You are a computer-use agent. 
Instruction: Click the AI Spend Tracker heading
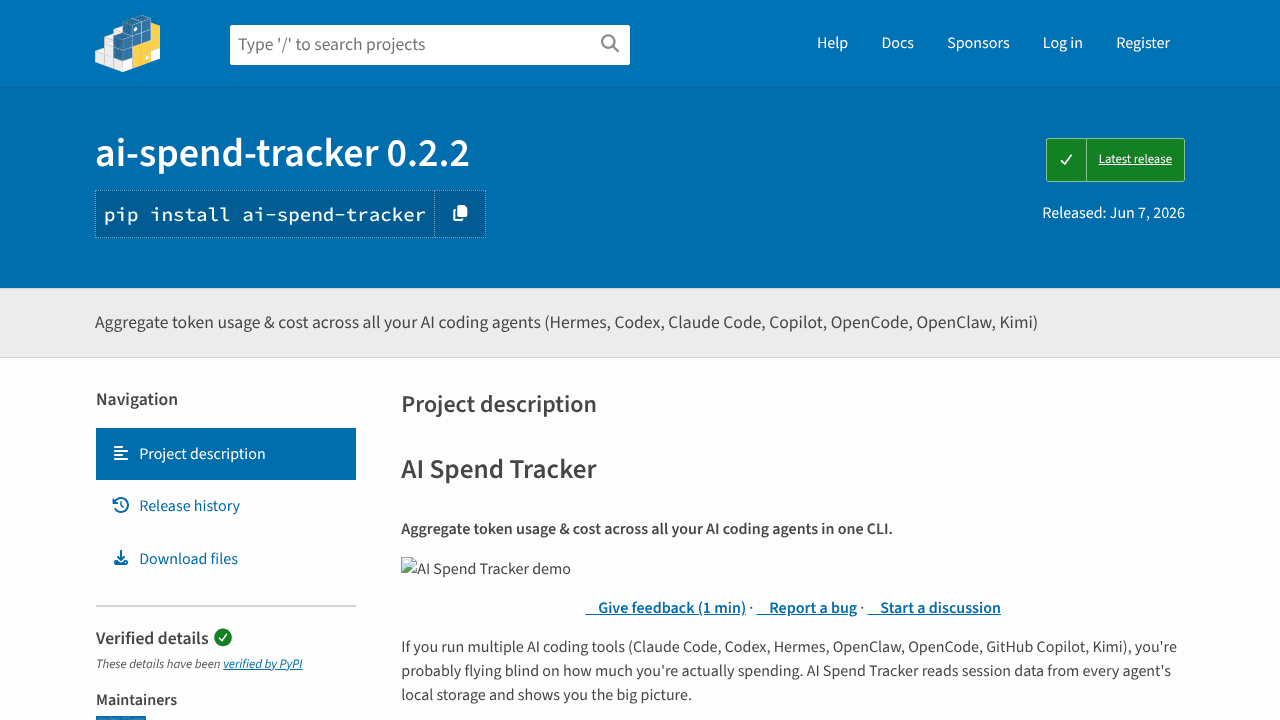tap(499, 469)
